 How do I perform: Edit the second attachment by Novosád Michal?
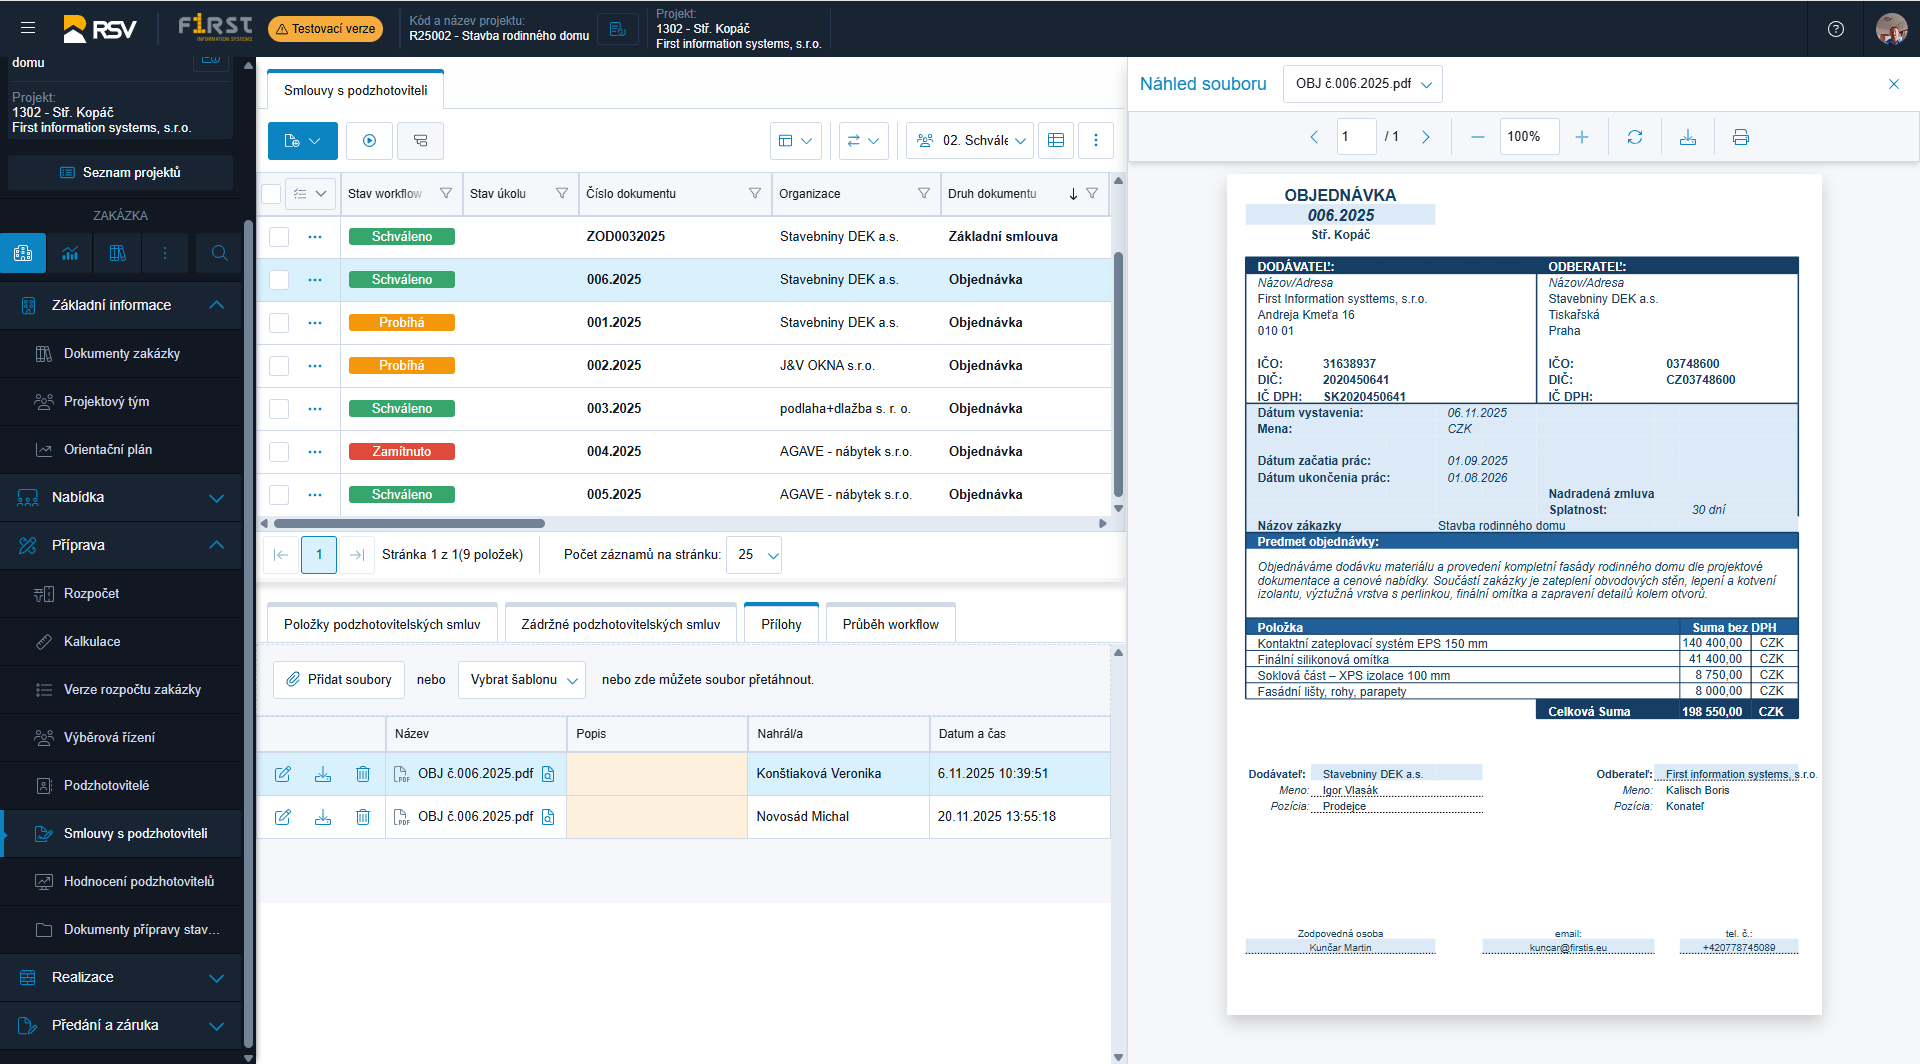click(283, 817)
